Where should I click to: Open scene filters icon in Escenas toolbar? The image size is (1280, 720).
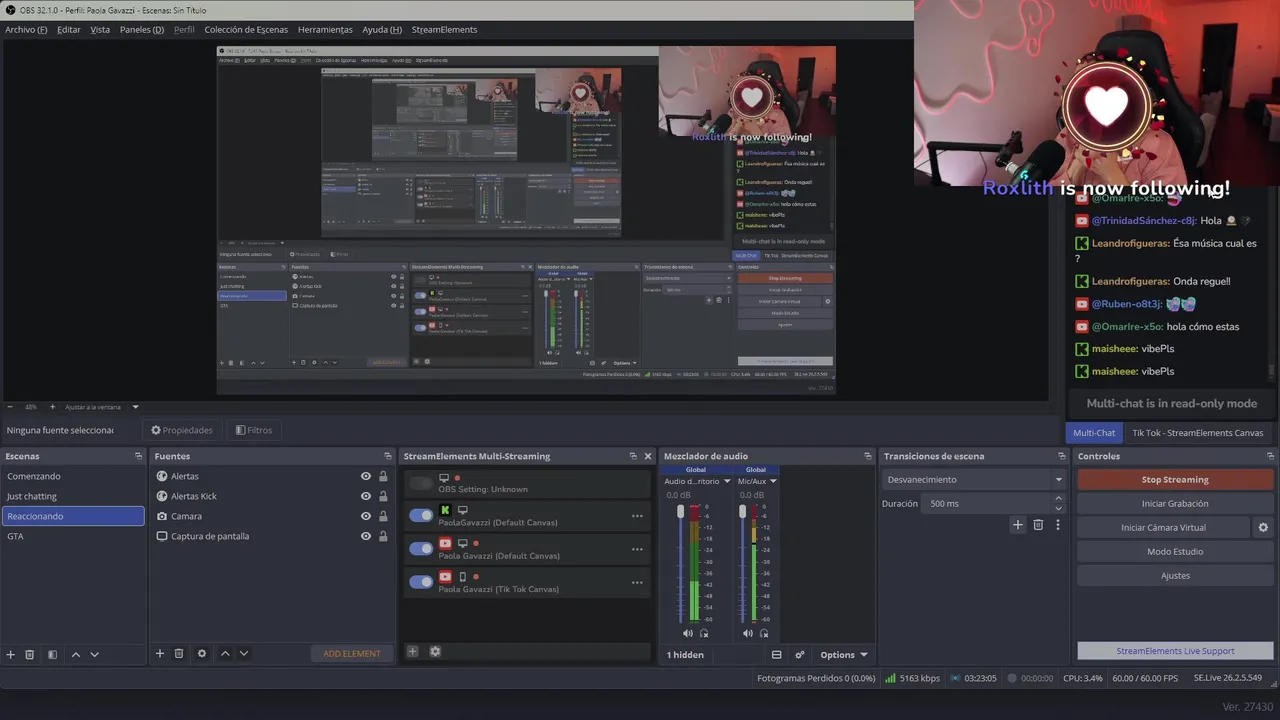(52, 654)
